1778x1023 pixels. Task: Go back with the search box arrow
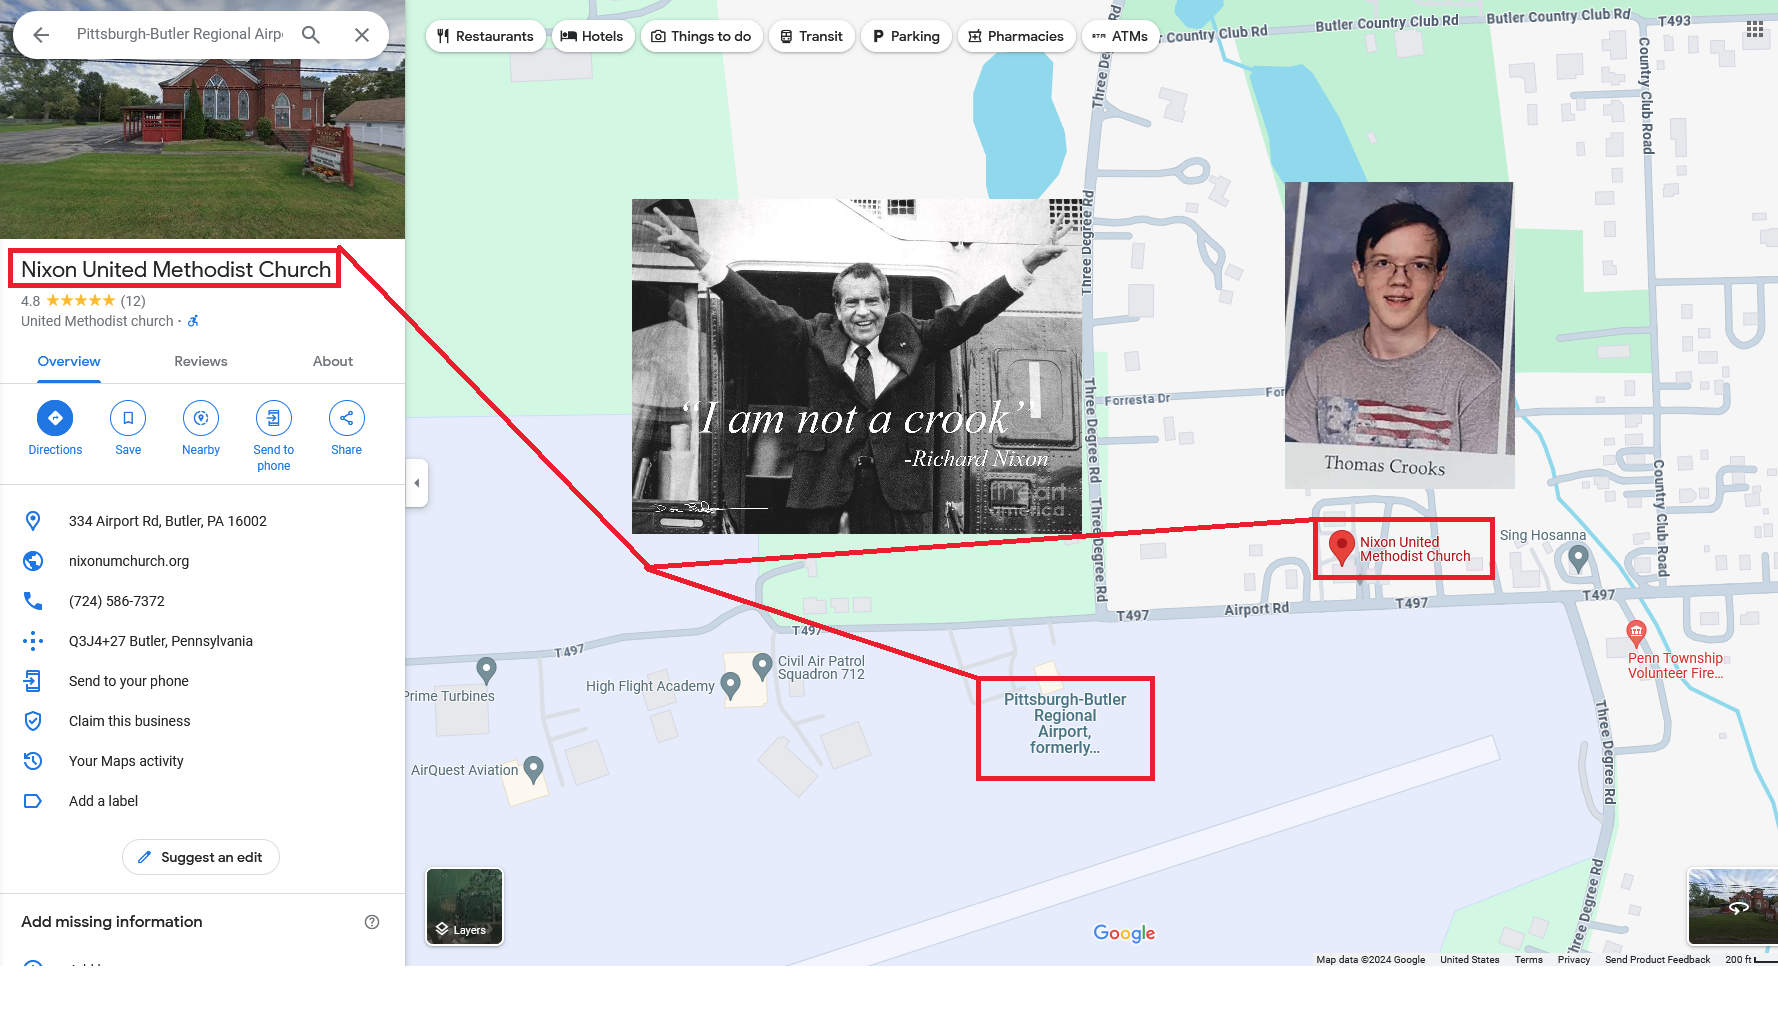(x=41, y=35)
